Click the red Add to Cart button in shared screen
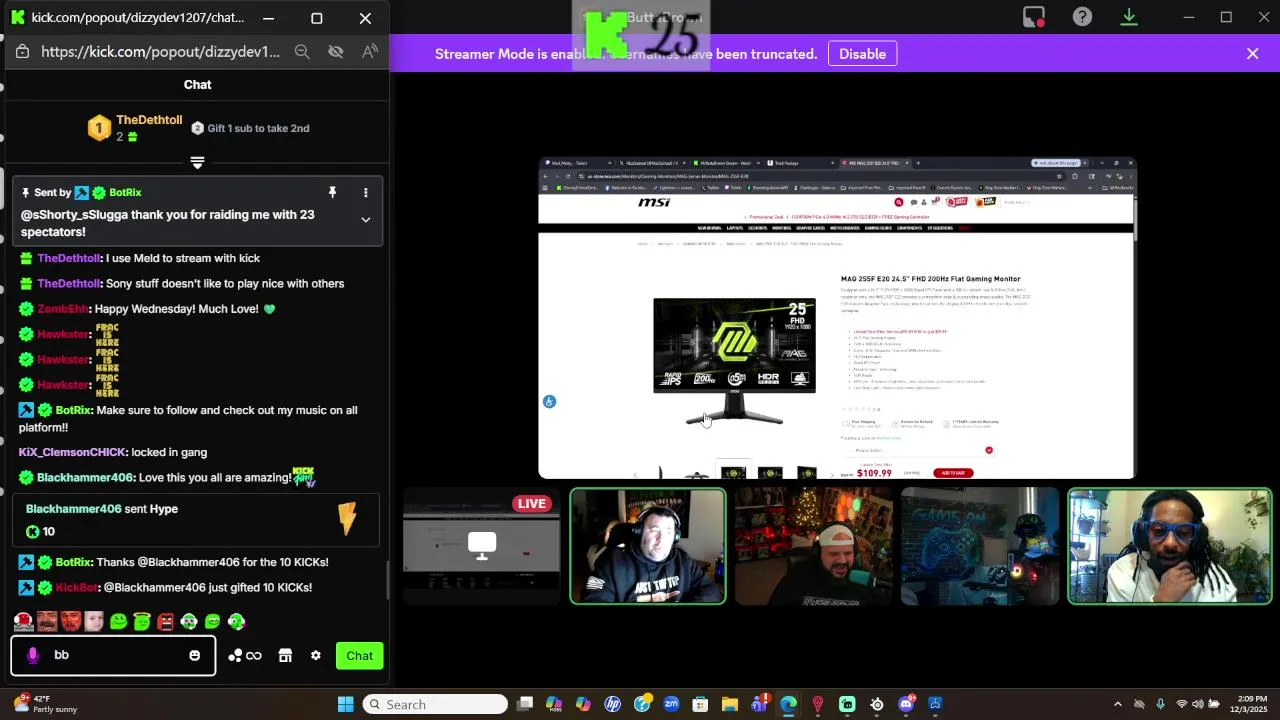The width and height of the screenshot is (1280, 720). (952, 473)
